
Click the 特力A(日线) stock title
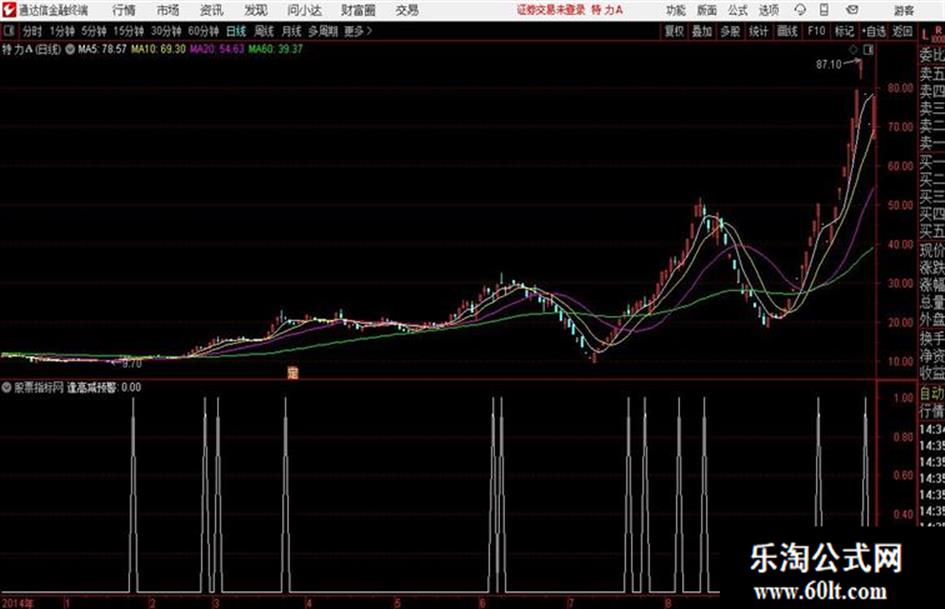31,49
